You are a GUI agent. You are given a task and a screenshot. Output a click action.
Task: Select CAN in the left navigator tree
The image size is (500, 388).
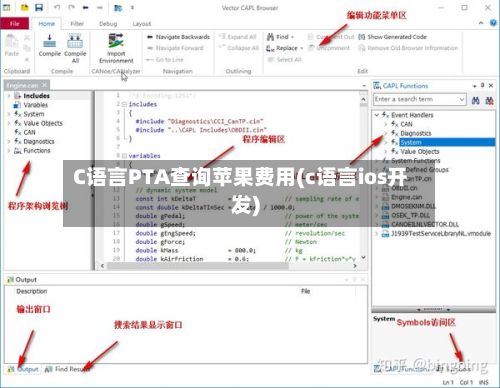(x=29, y=132)
